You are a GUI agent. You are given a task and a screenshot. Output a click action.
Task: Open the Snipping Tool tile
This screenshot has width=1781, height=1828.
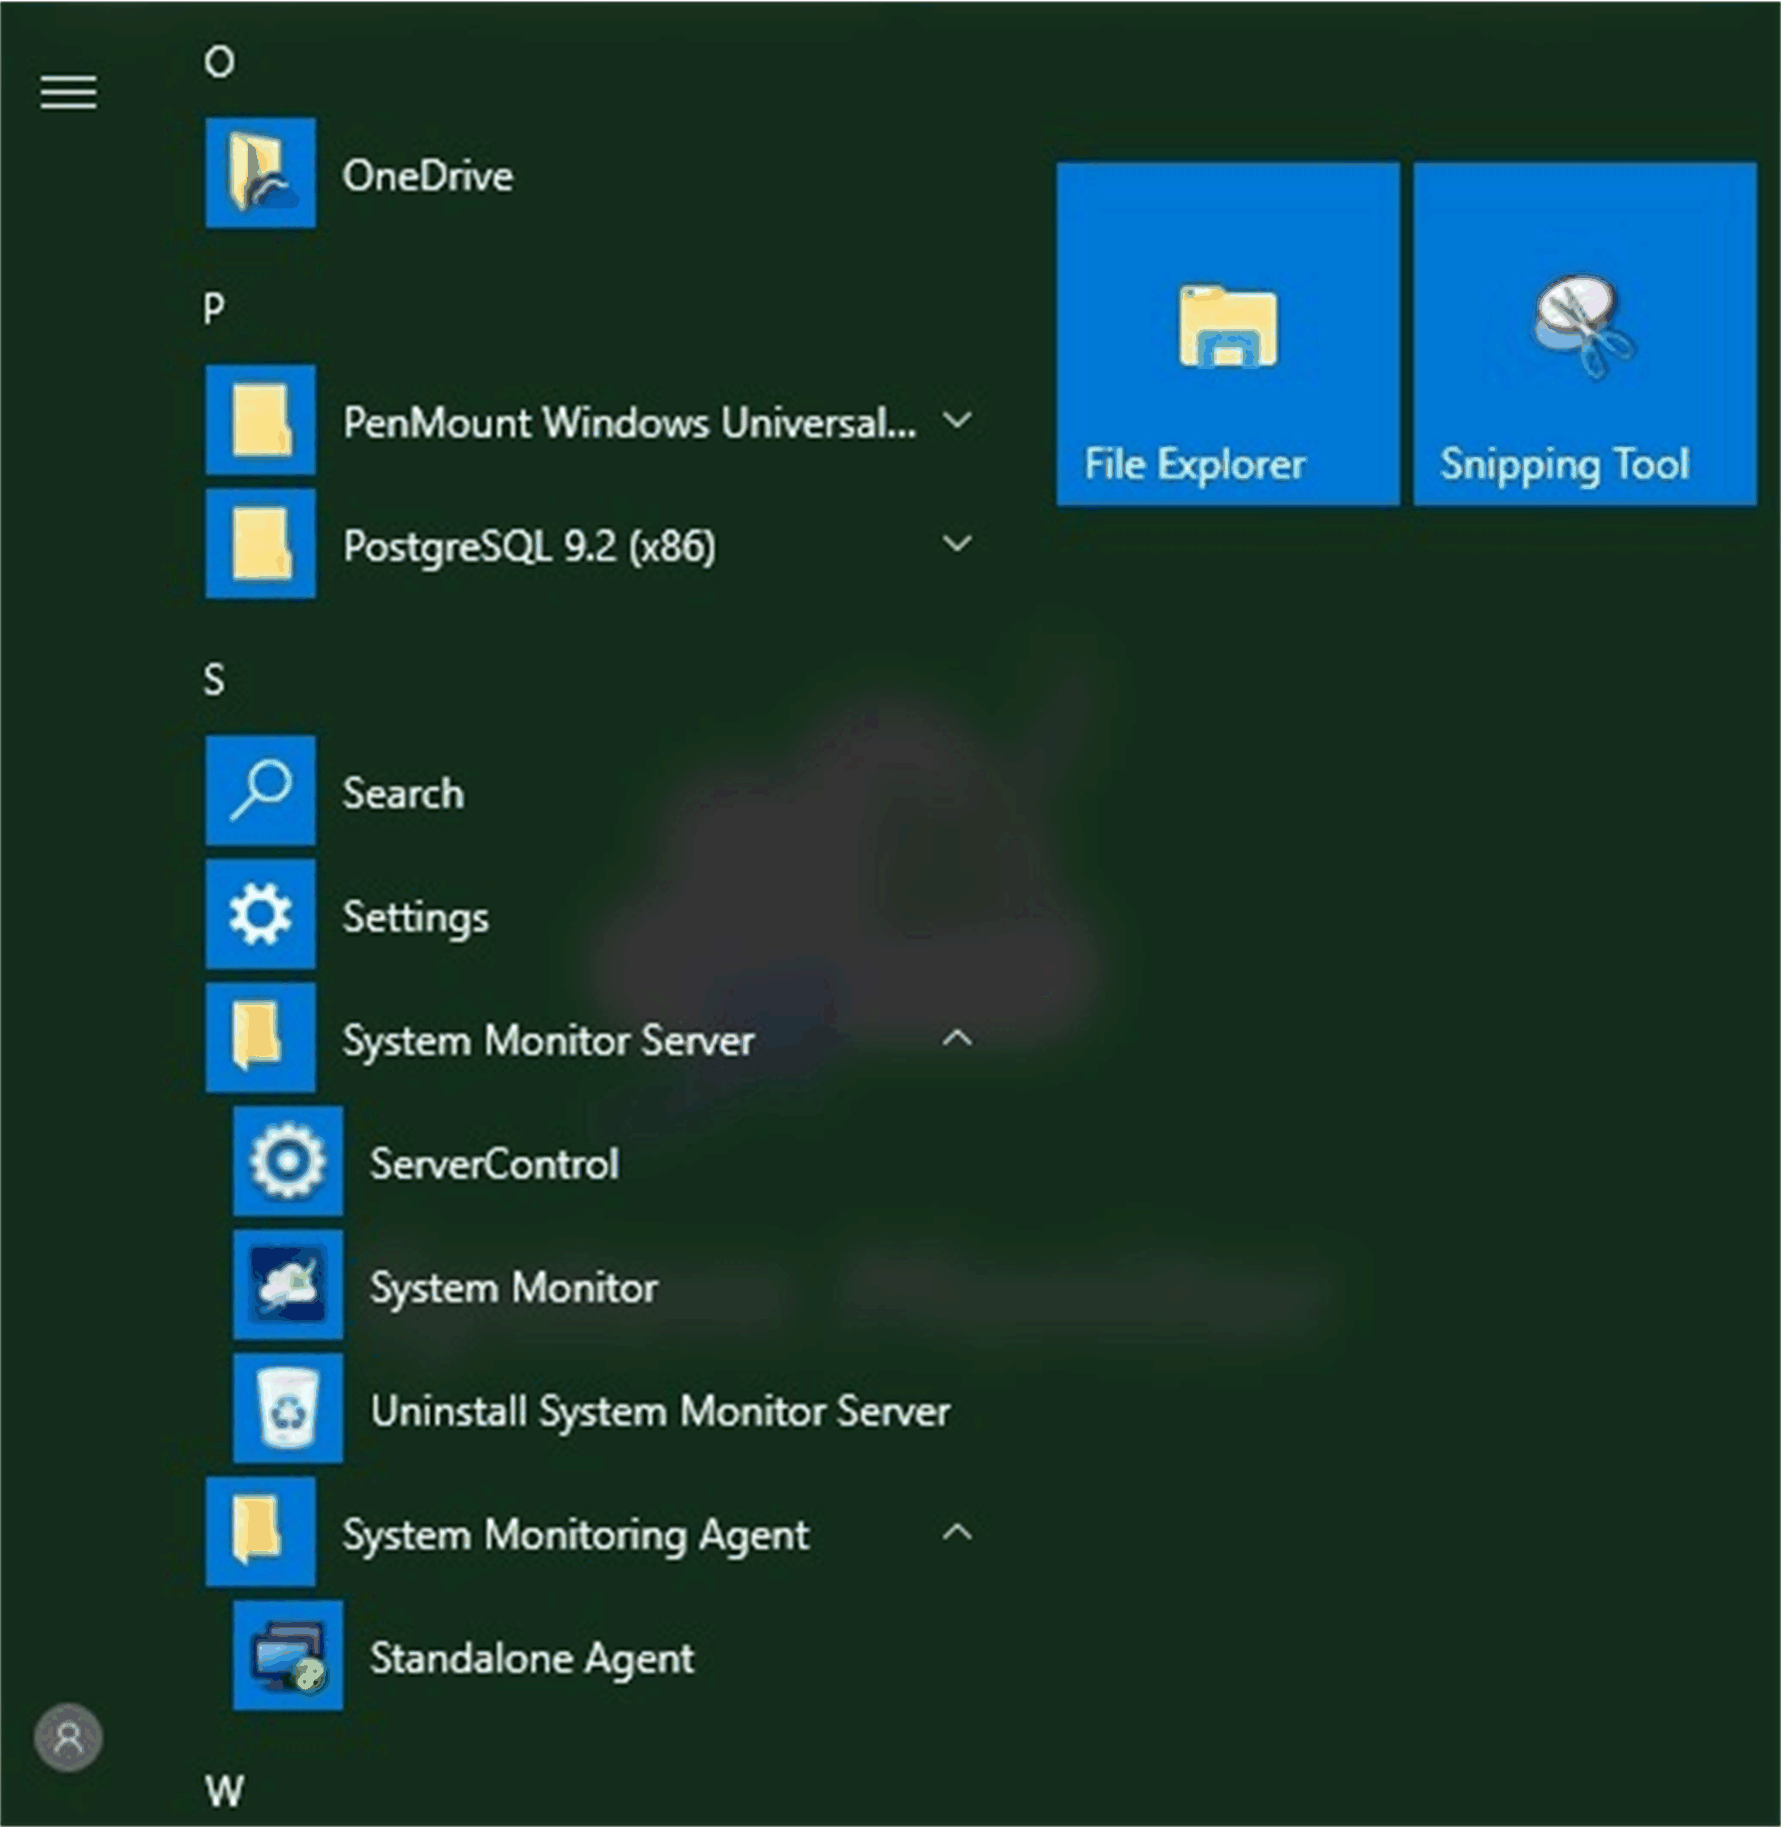click(1584, 333)
